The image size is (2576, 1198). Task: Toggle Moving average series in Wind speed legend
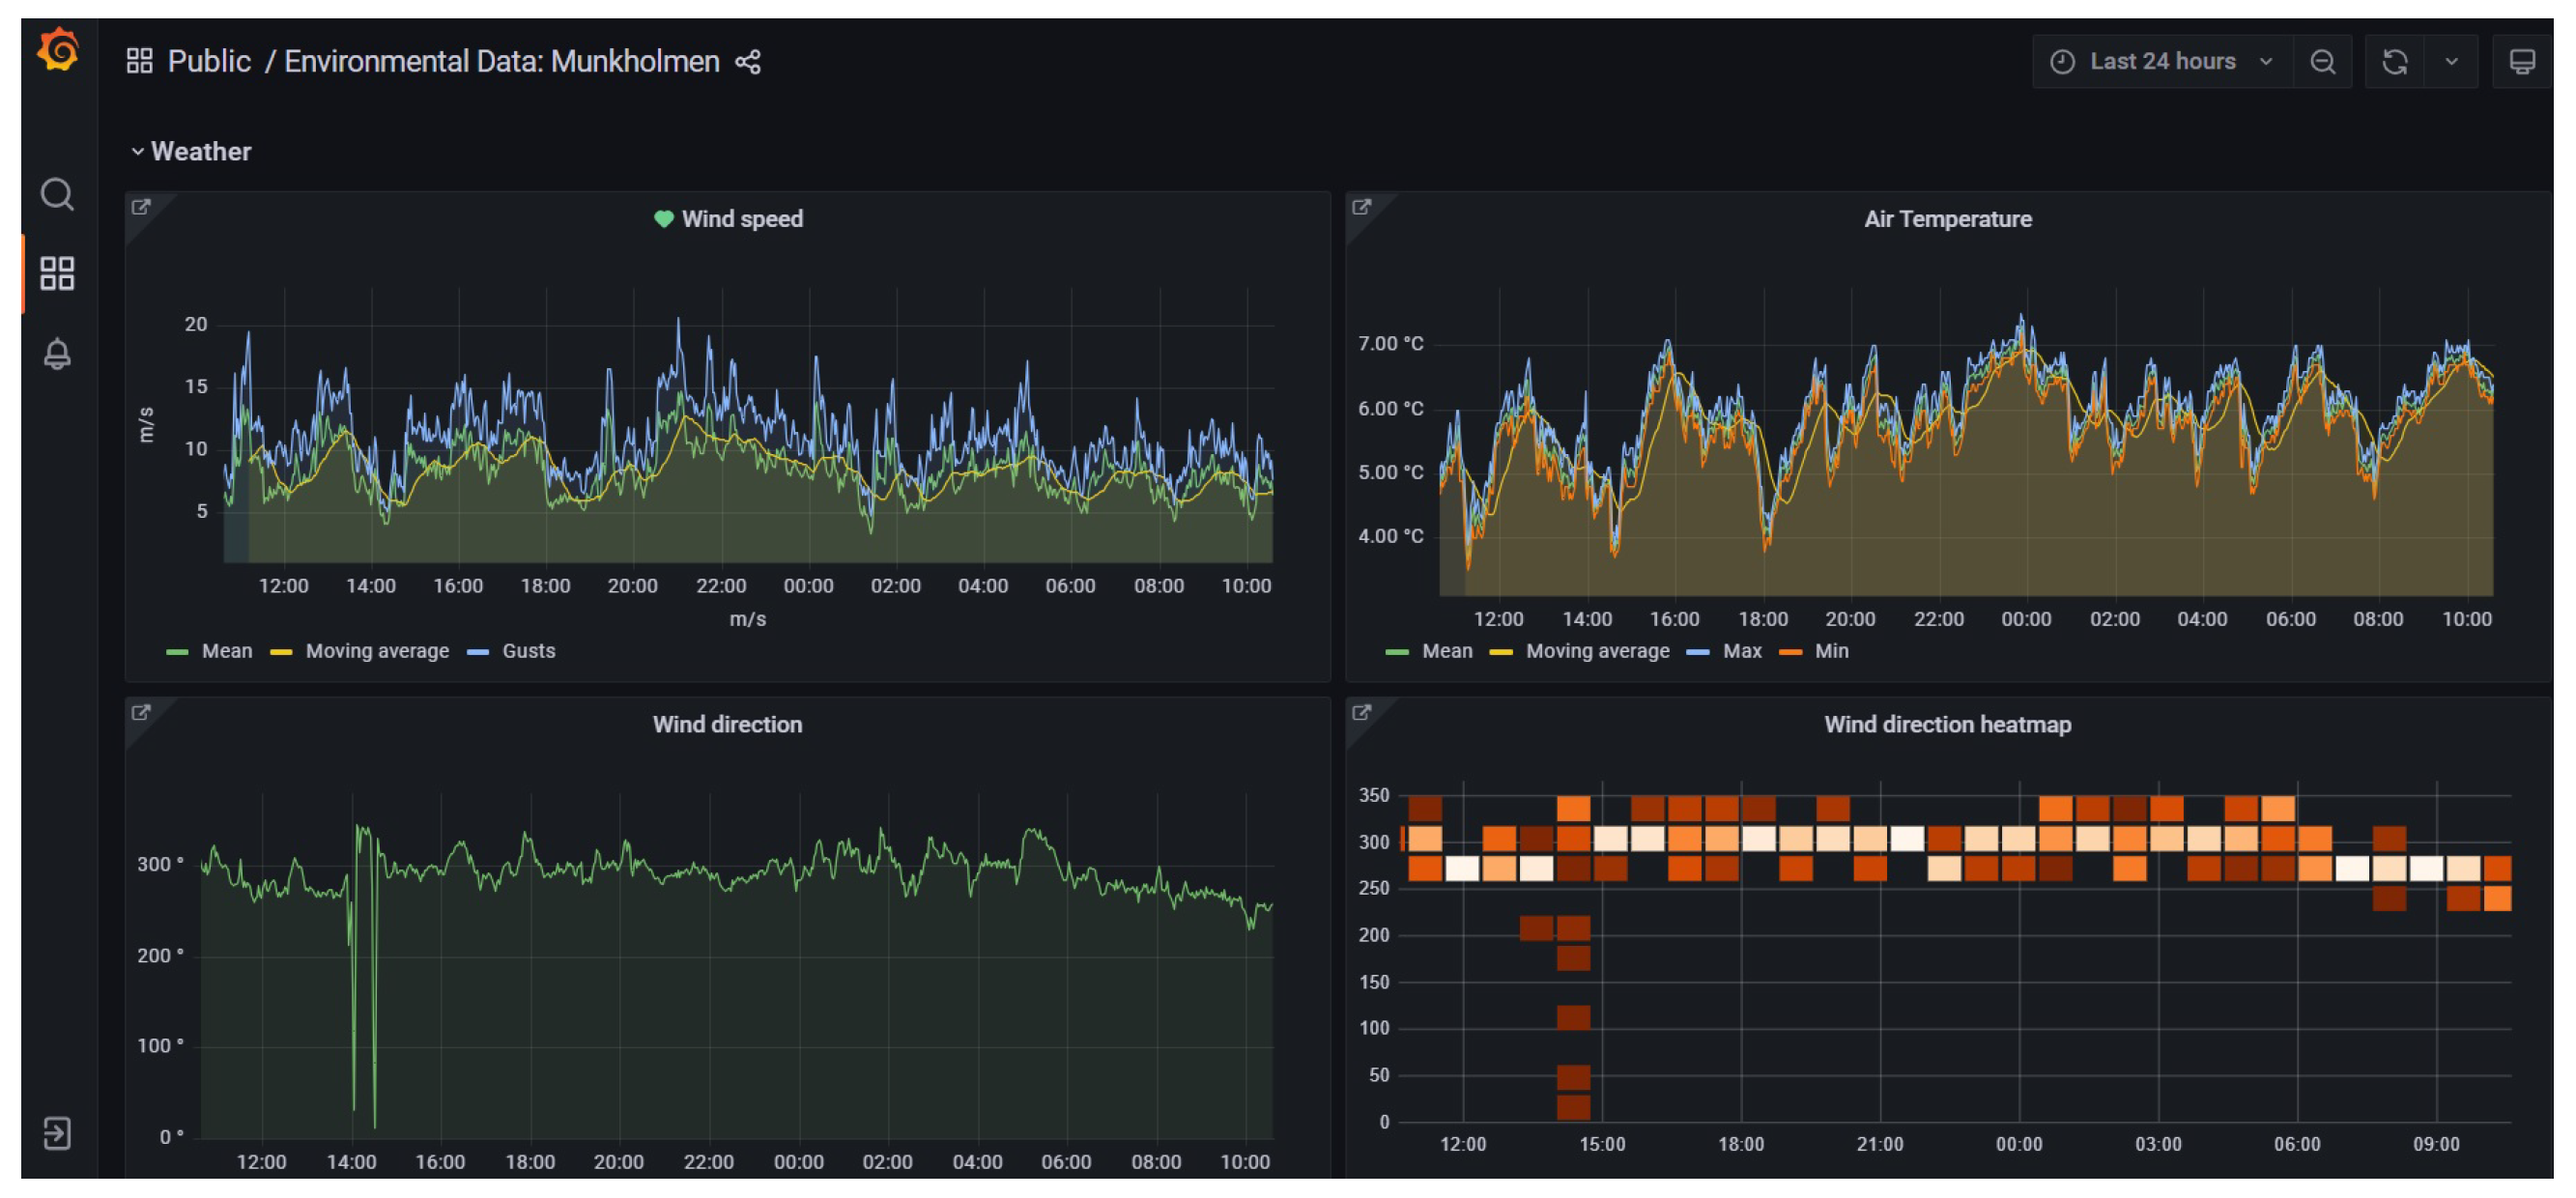(377, 651)
